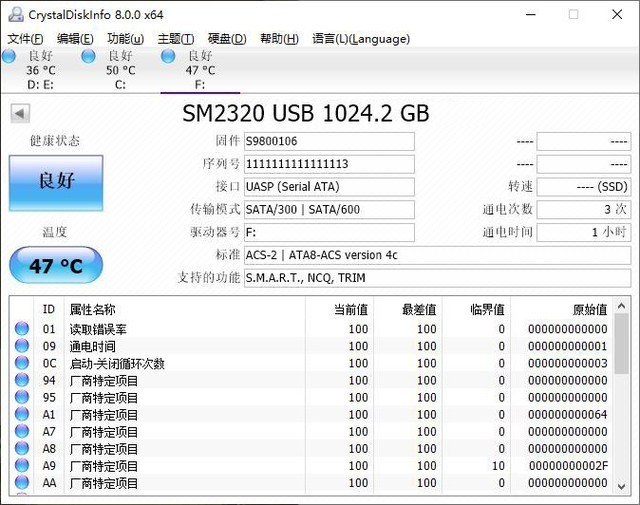The width and height of the screenshot is (640, 505).
Task: Click the ID column header
Action: pyautogui.click(x=49, y=309)
